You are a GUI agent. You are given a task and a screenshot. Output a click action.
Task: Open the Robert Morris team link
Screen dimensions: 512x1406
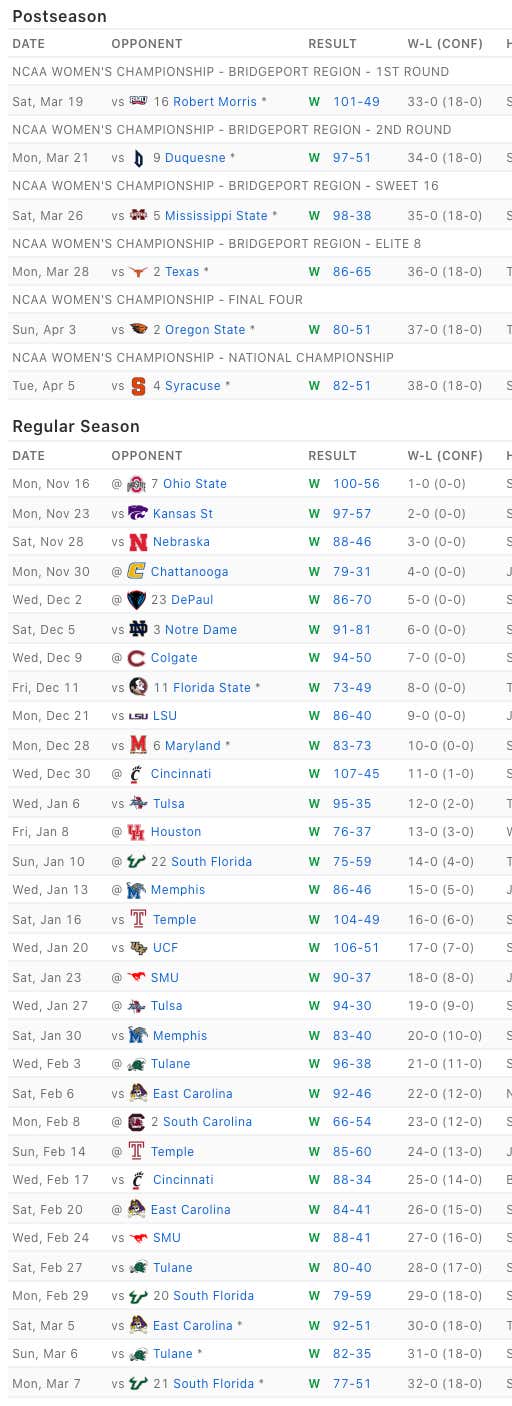pyautogui.click(x=214, y=102)
